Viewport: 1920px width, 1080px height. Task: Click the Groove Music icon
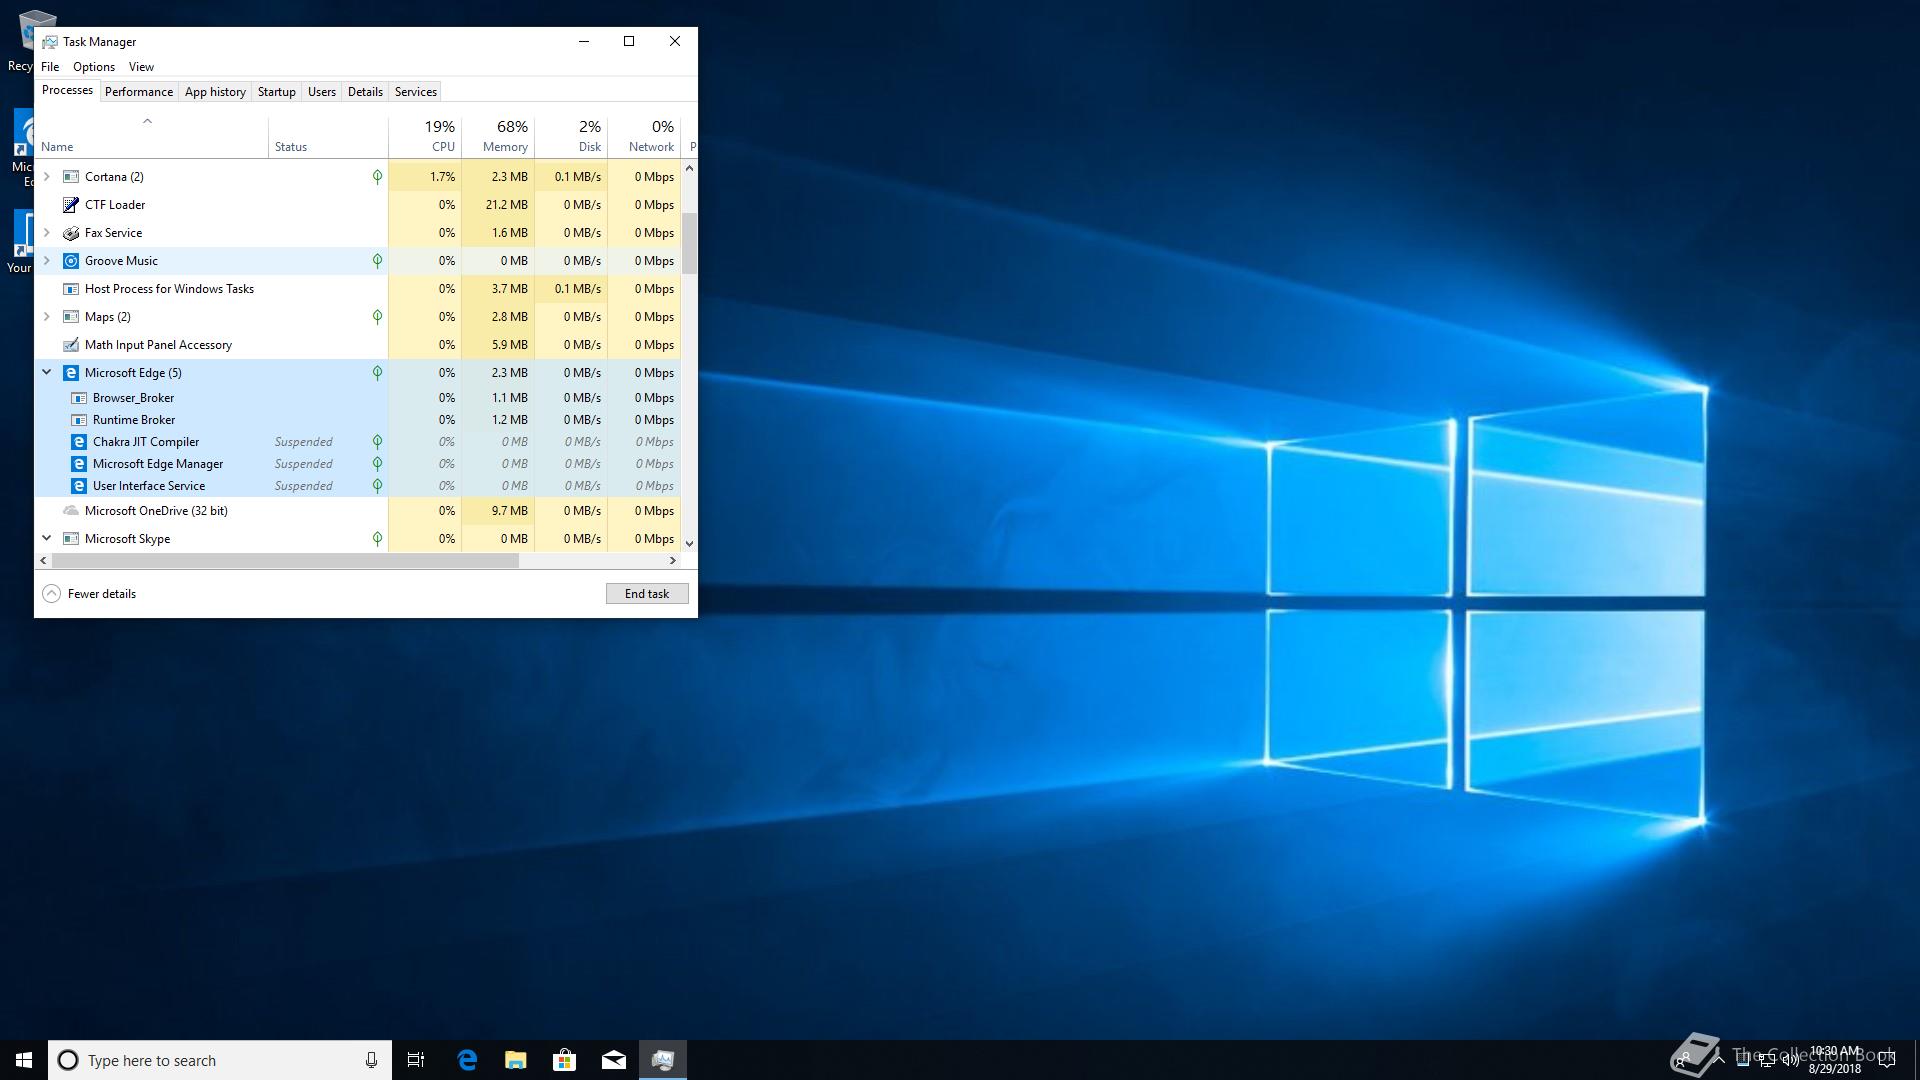click(71, 261)
